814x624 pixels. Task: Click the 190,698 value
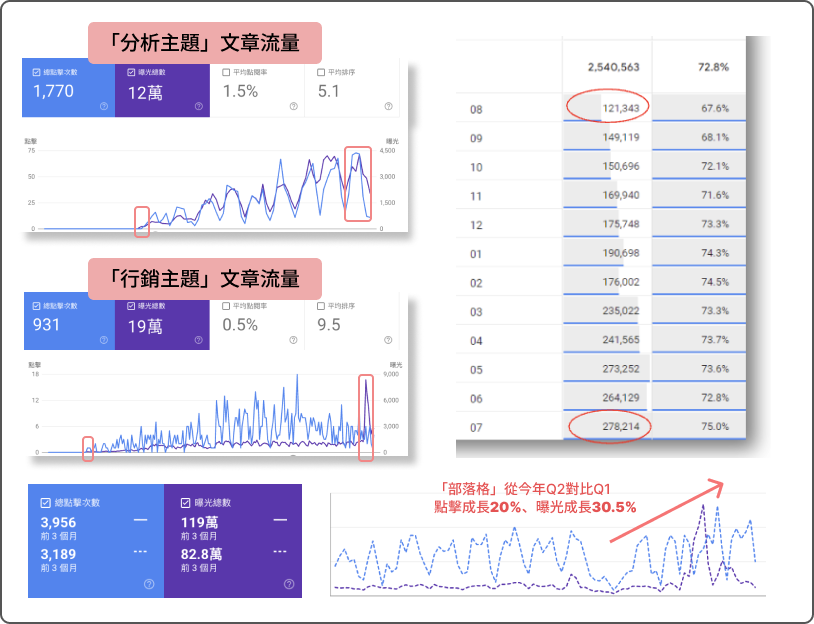click(621, 253)
